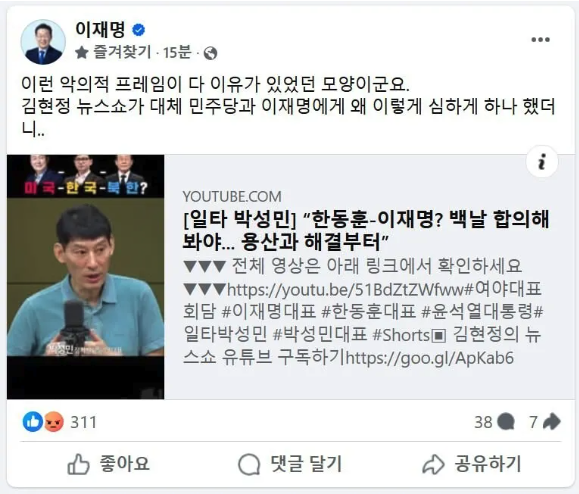
Task: Click the blue verified badge next to 이재명
Action: (x=138, y=30)
